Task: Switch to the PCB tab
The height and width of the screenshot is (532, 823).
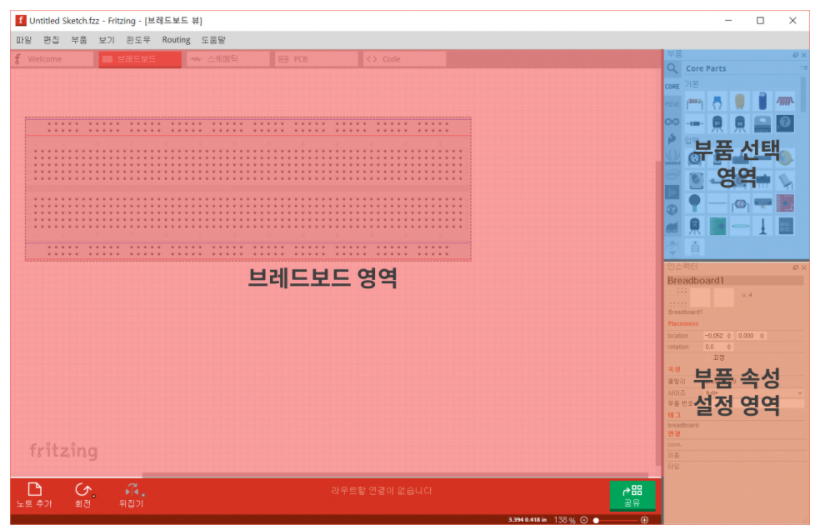Action: tap(316, 59)
